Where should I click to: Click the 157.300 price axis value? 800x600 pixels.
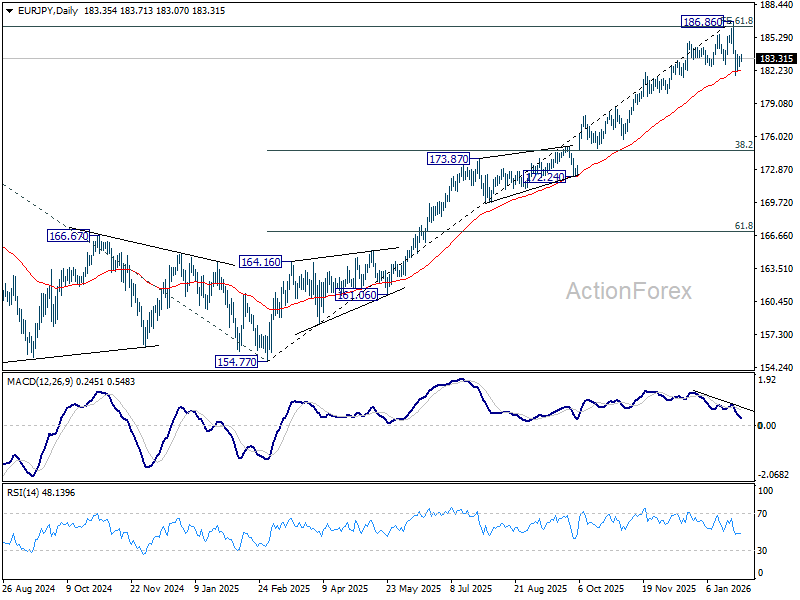tap(777, 335)
